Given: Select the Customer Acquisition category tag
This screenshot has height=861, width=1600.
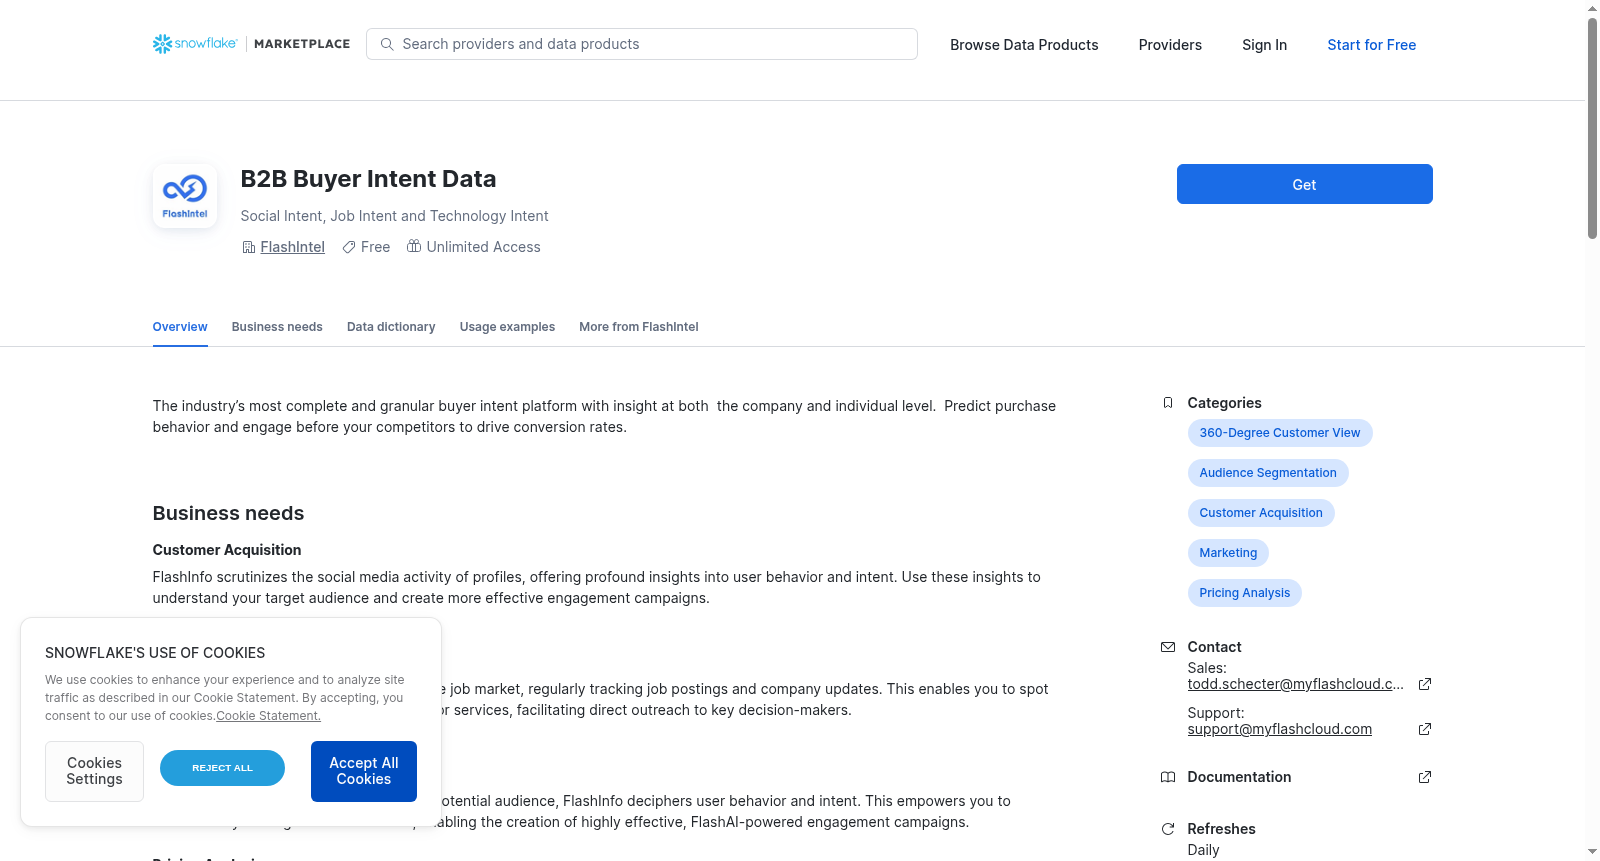Looking at the screenshot, I should pyautogui.click(x=1261, y=513).
